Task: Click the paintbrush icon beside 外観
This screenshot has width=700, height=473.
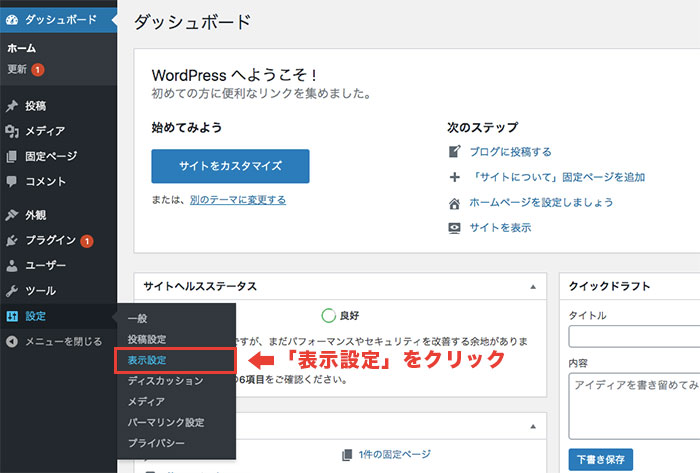Action: (12, 215)
